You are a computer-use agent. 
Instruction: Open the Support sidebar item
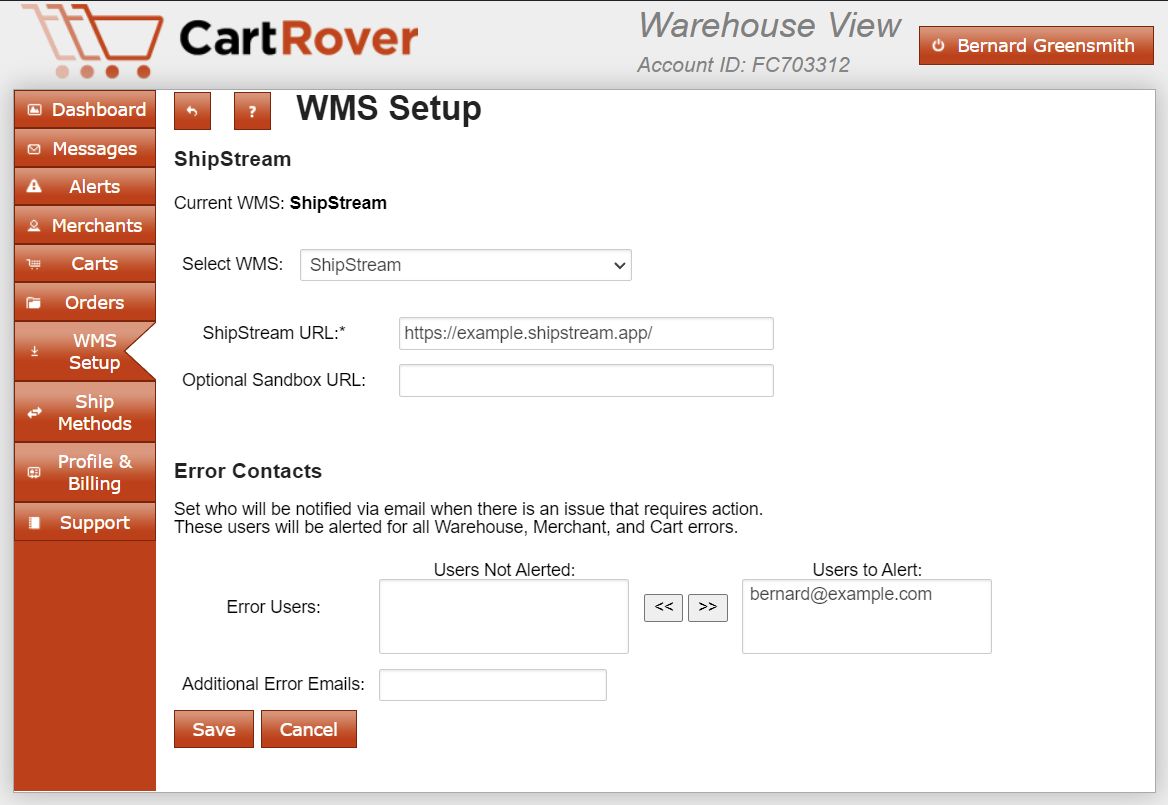[85, 523]
